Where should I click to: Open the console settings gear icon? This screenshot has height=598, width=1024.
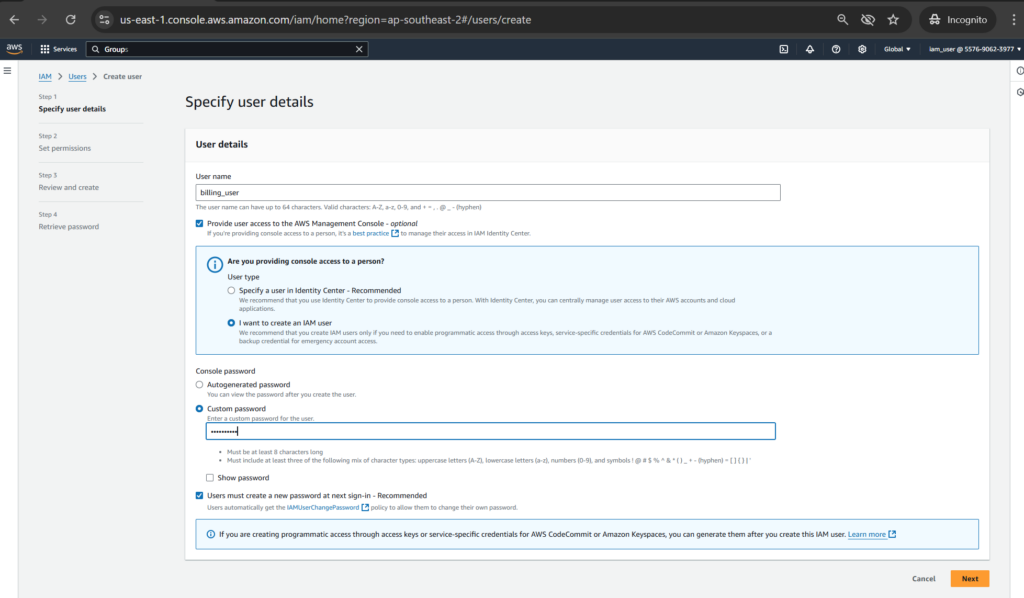point(862,49)
